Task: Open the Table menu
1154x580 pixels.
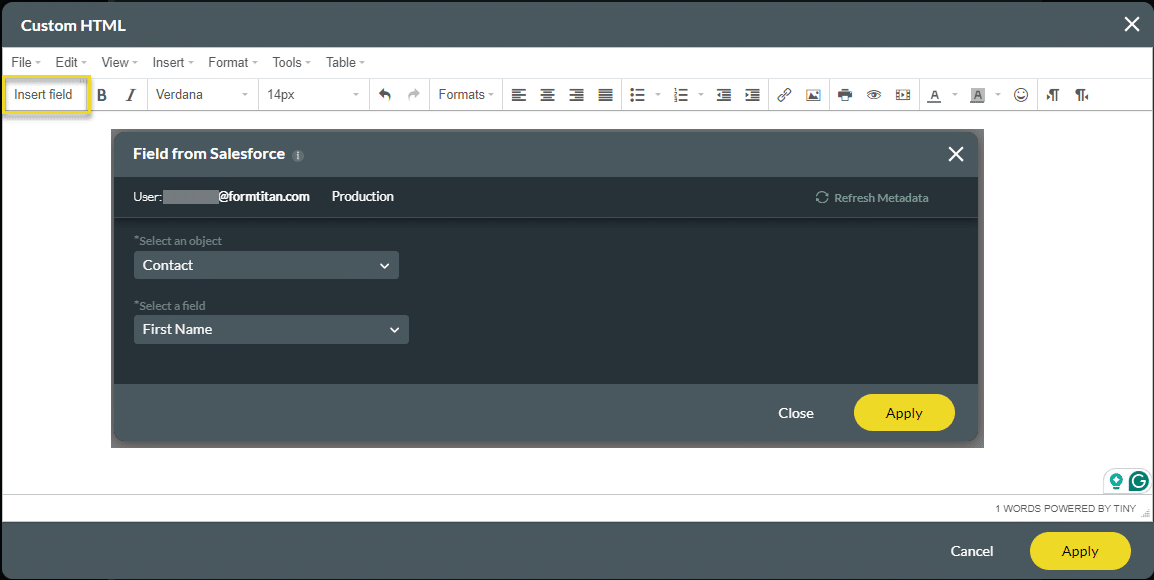Action: coord(342,62)
